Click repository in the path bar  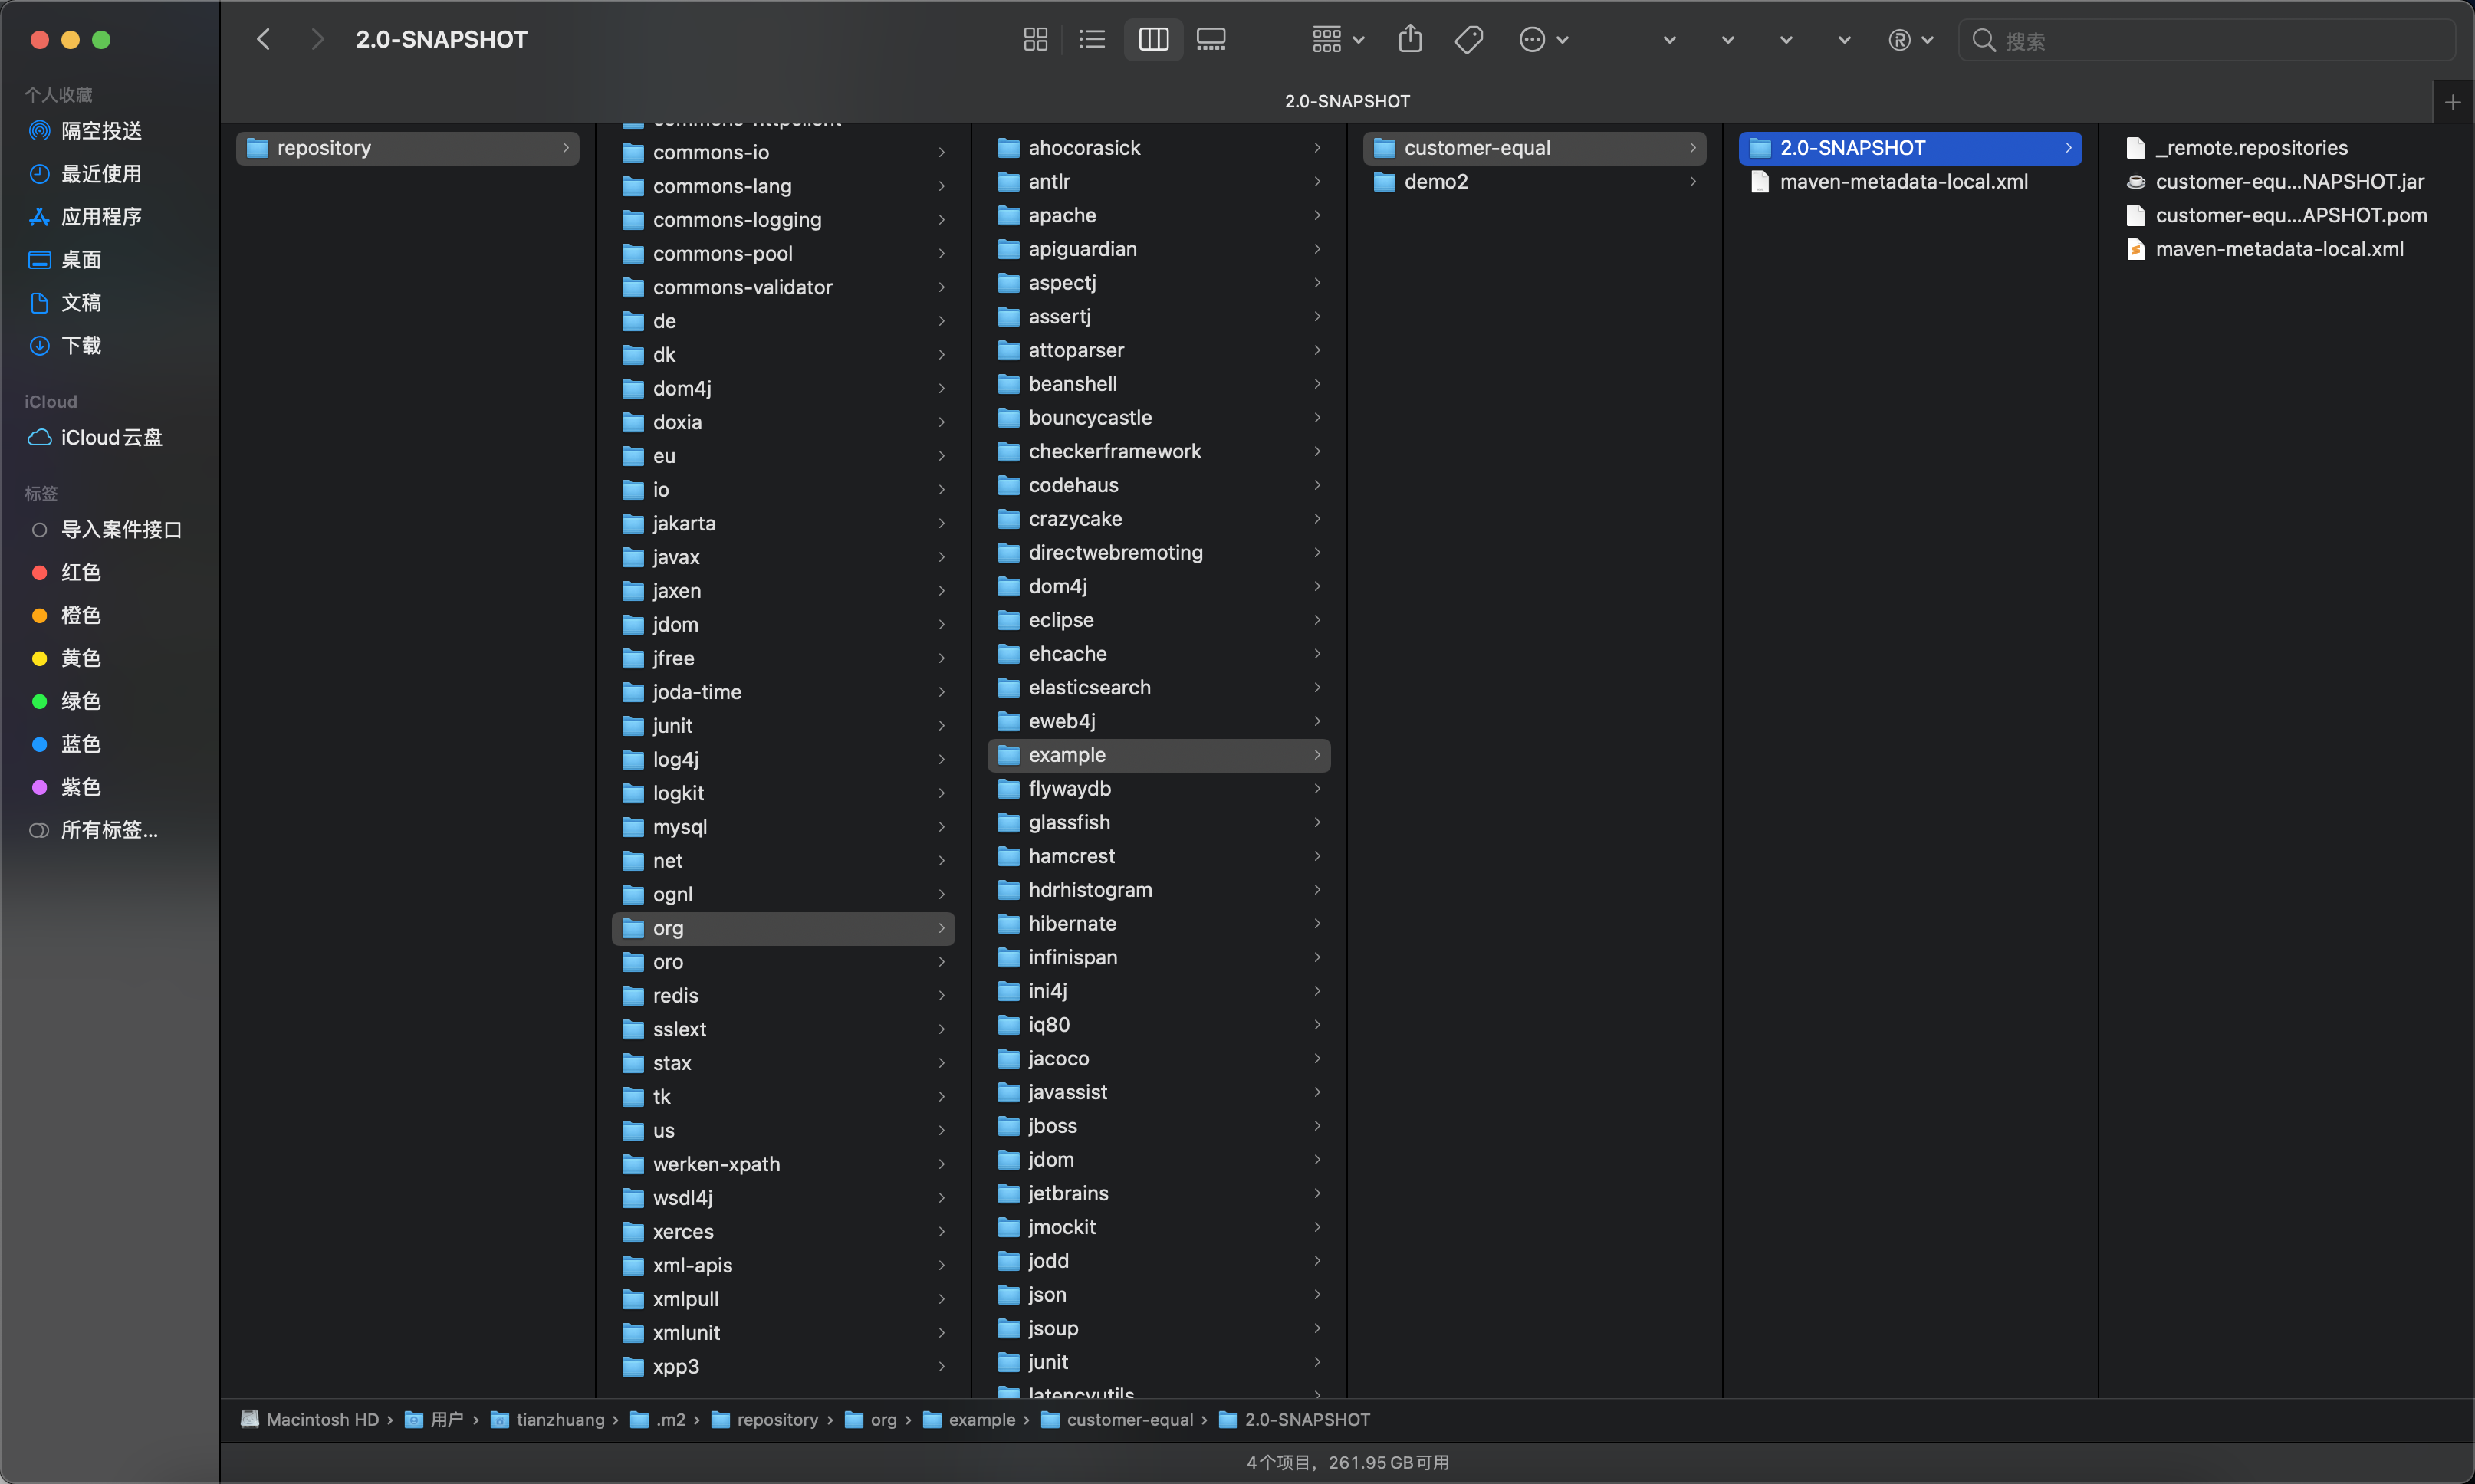coord(776,1420)
